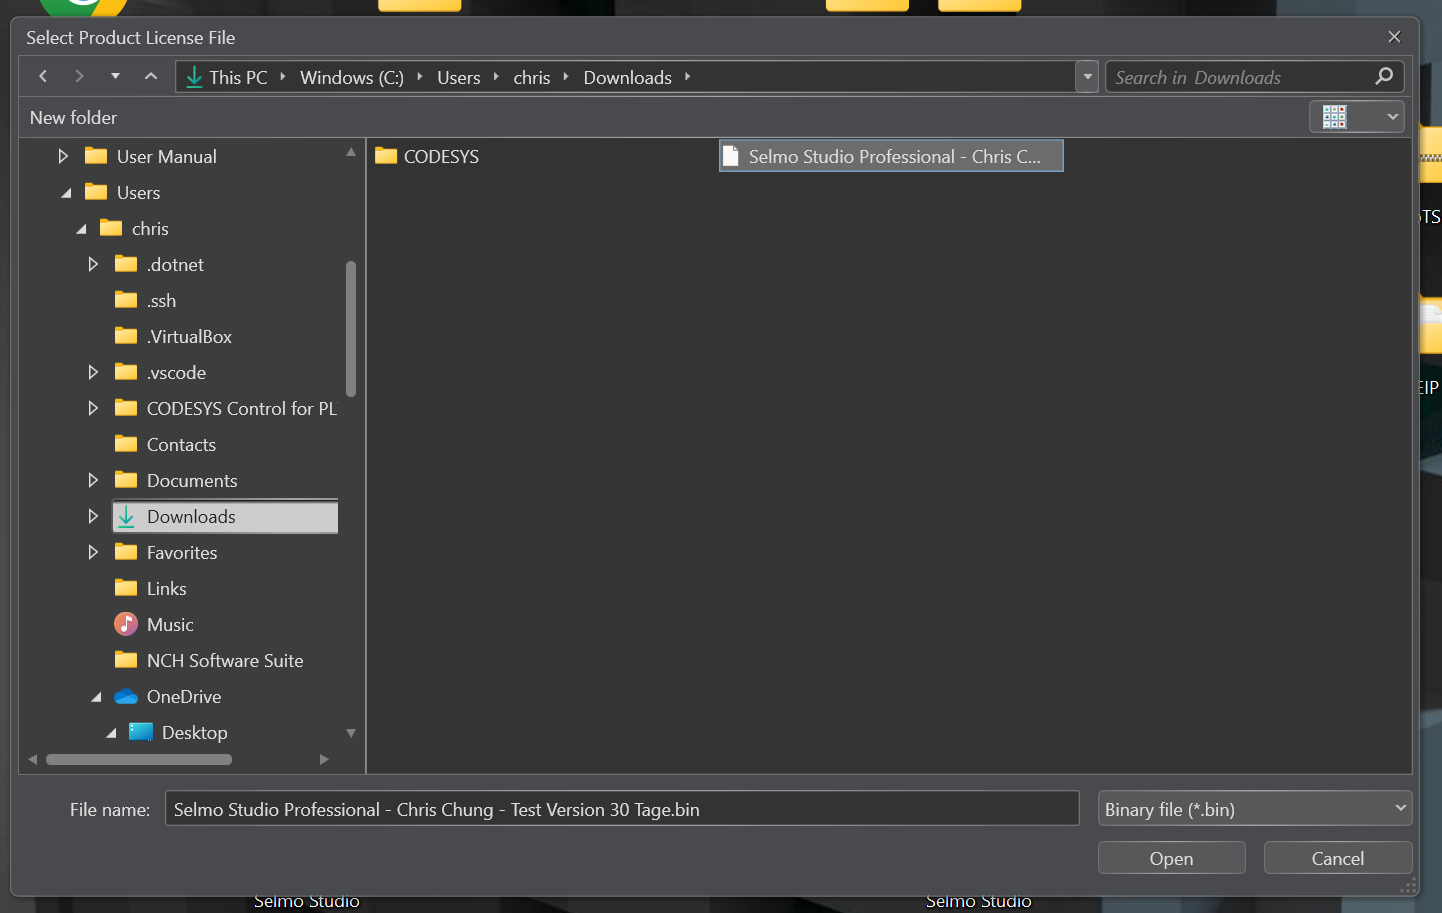This screenshot has height=913, width=1442.
Task: Go forward using the right arrow navigation button
Action: pyautogui.click(x=79, y=76)
